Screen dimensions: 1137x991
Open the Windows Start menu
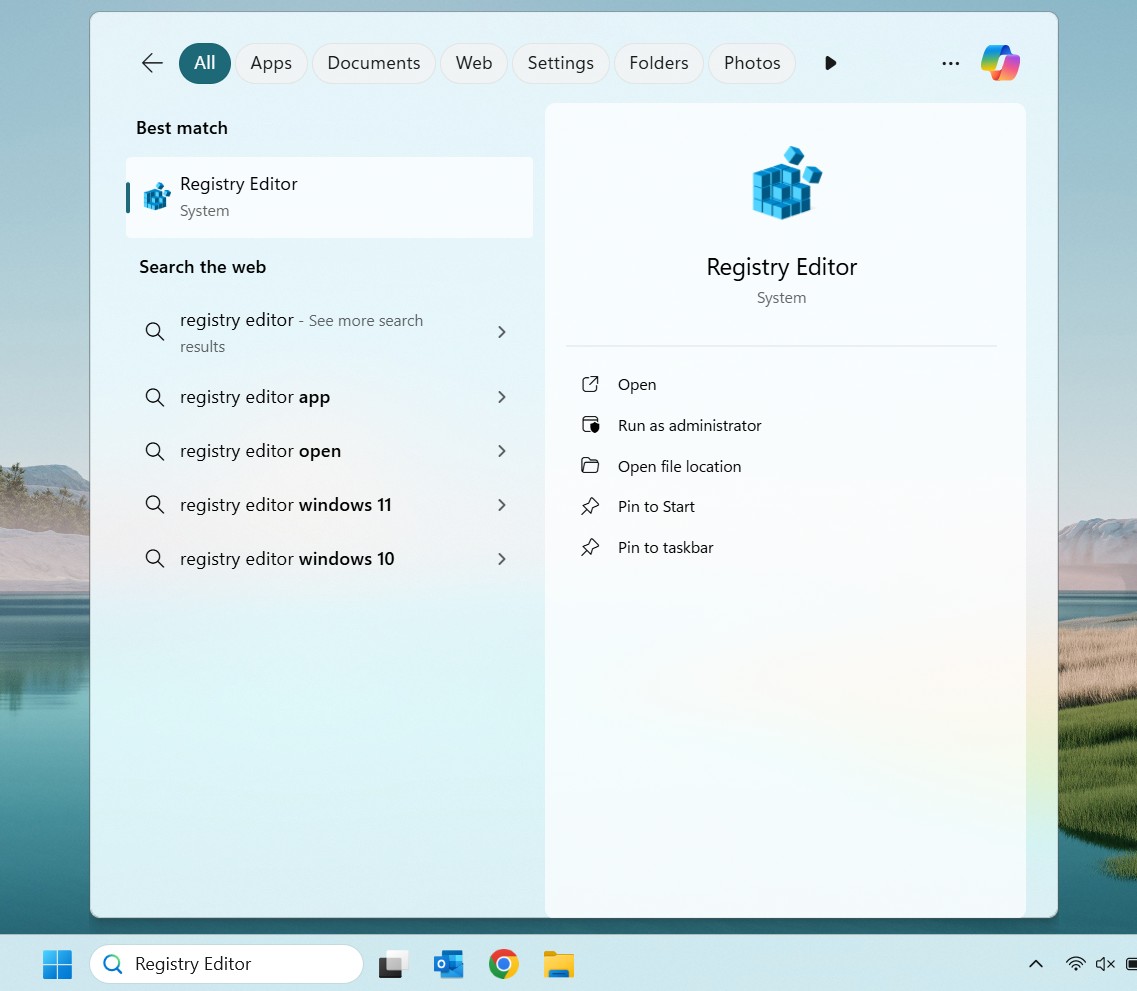pos(57,964)
